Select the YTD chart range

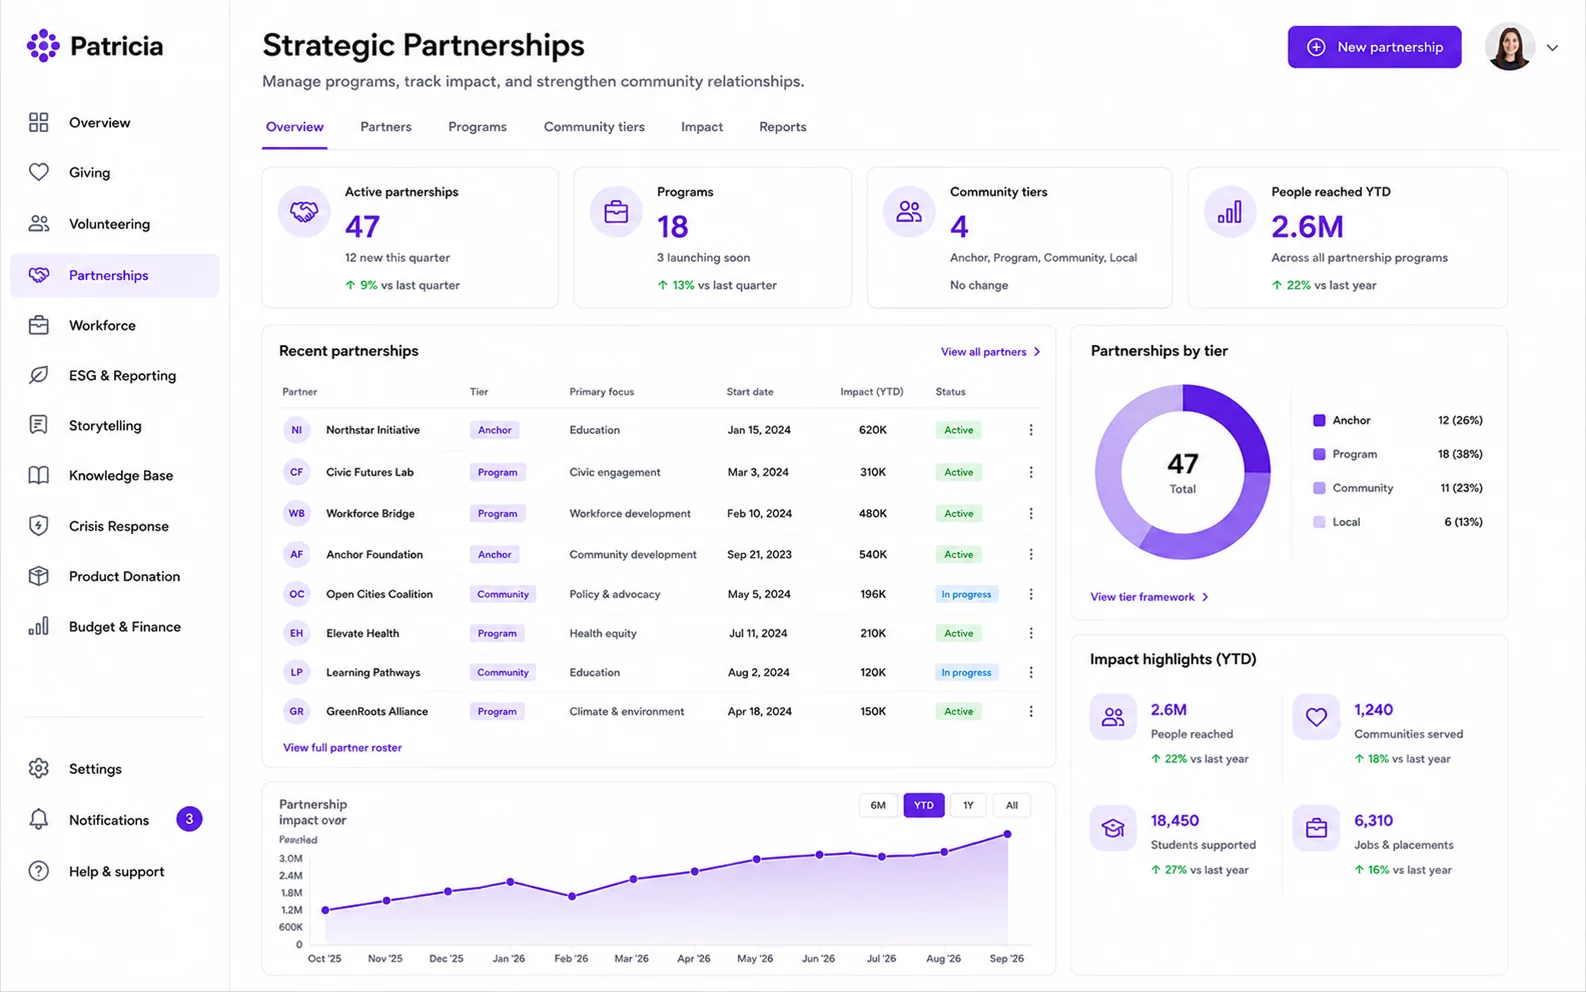pos(924,805)
